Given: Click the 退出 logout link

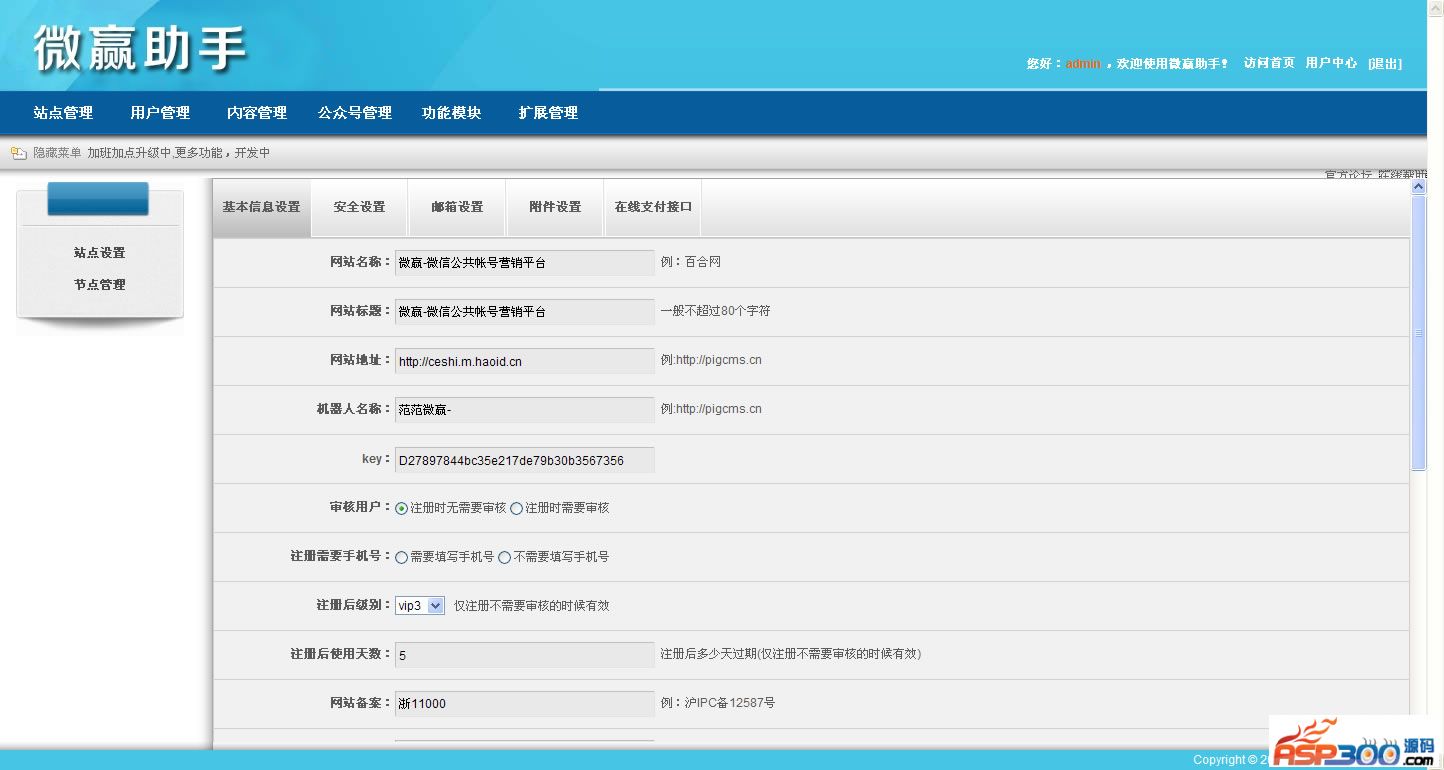Looking at the screenshot, I should [1385, 63].
